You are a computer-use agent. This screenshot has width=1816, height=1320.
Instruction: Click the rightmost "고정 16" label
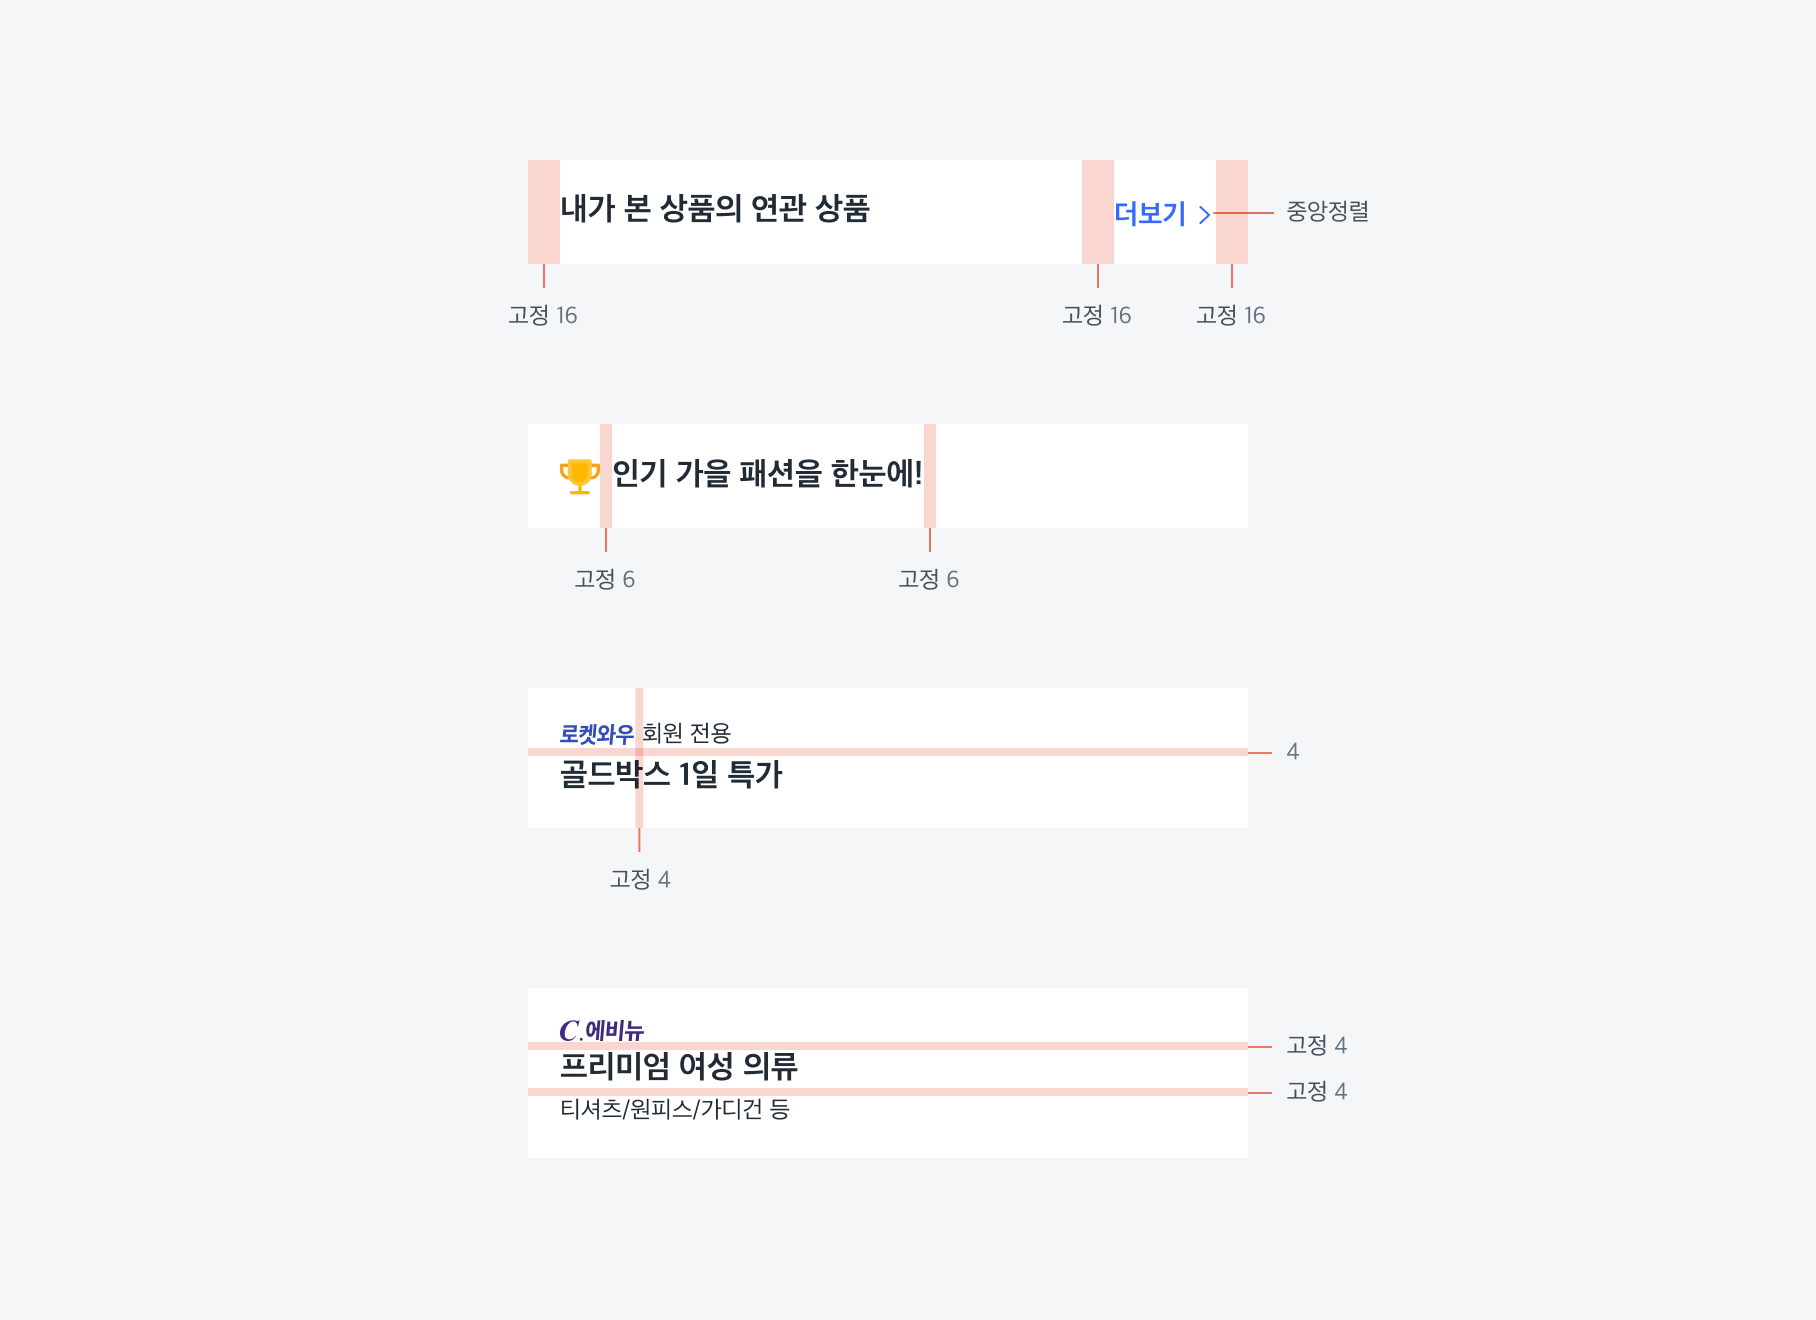1231,316
